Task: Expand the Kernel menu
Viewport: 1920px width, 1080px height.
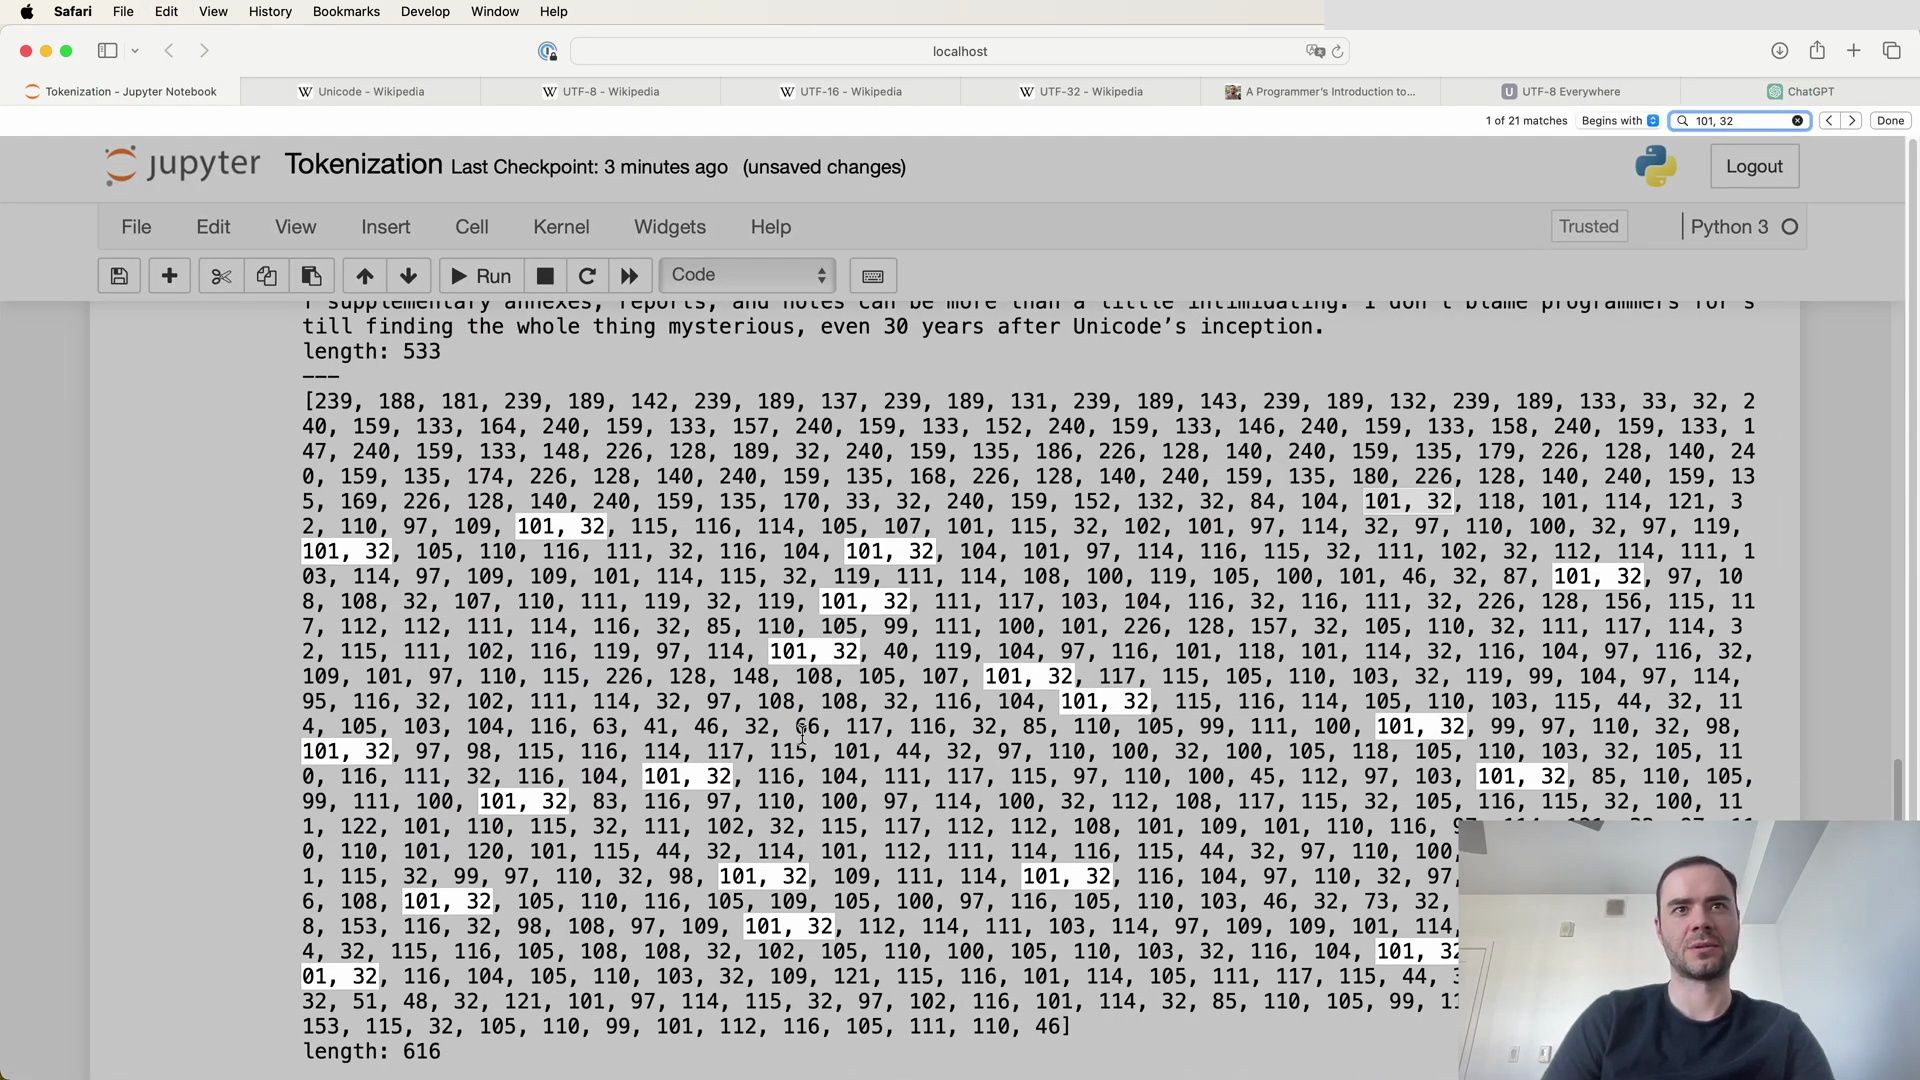Action: point(560,225)
